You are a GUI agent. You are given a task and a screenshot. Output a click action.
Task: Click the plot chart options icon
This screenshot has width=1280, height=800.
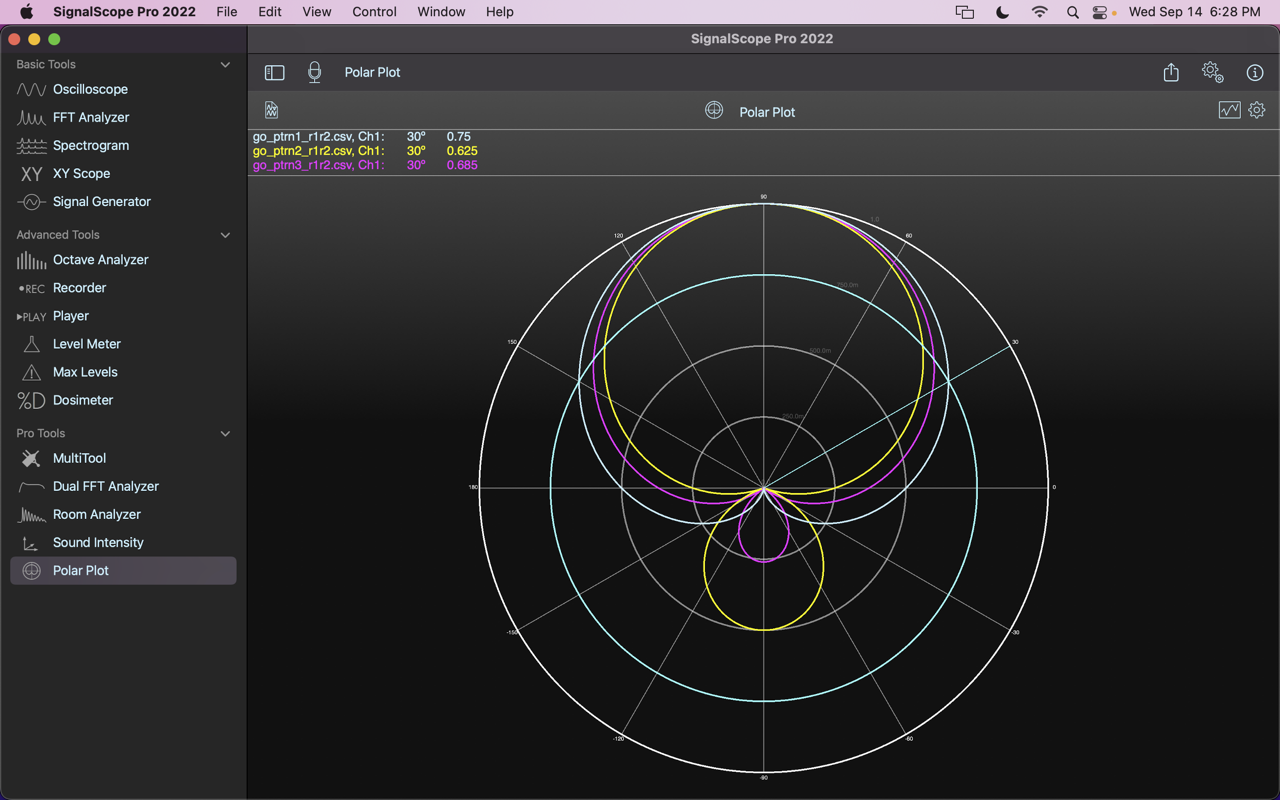[1229, 110]
